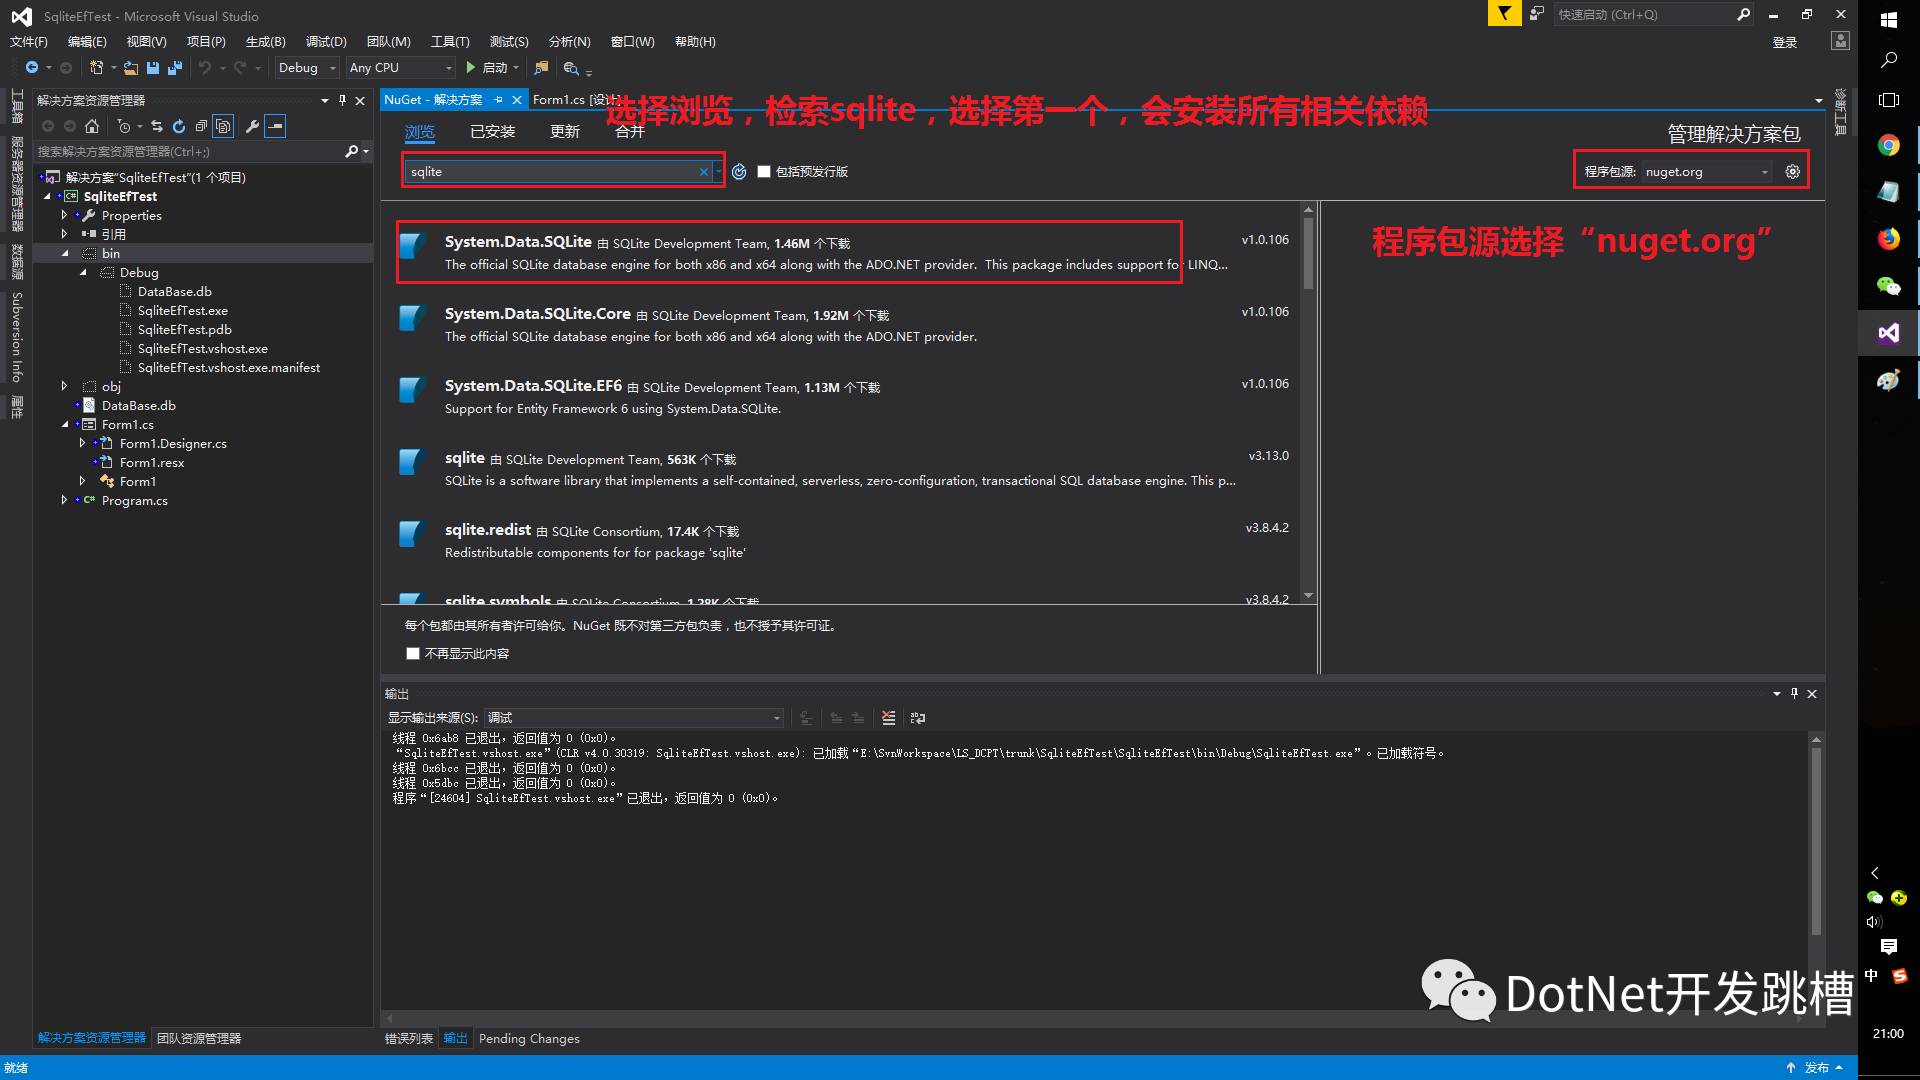Screen dimensions: 1920x1080
Task: Click the 发布 publish button in status bar
Action: (1816, 1068)
